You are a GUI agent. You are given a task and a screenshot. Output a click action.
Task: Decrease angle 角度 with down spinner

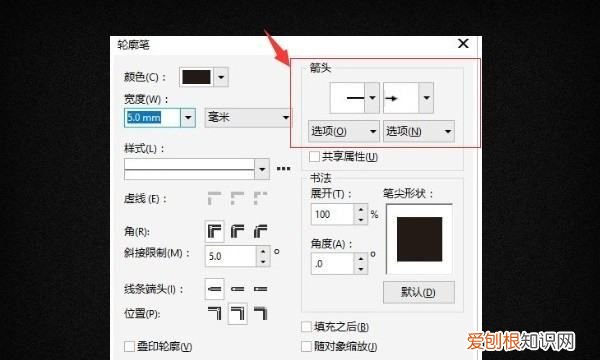360,269
